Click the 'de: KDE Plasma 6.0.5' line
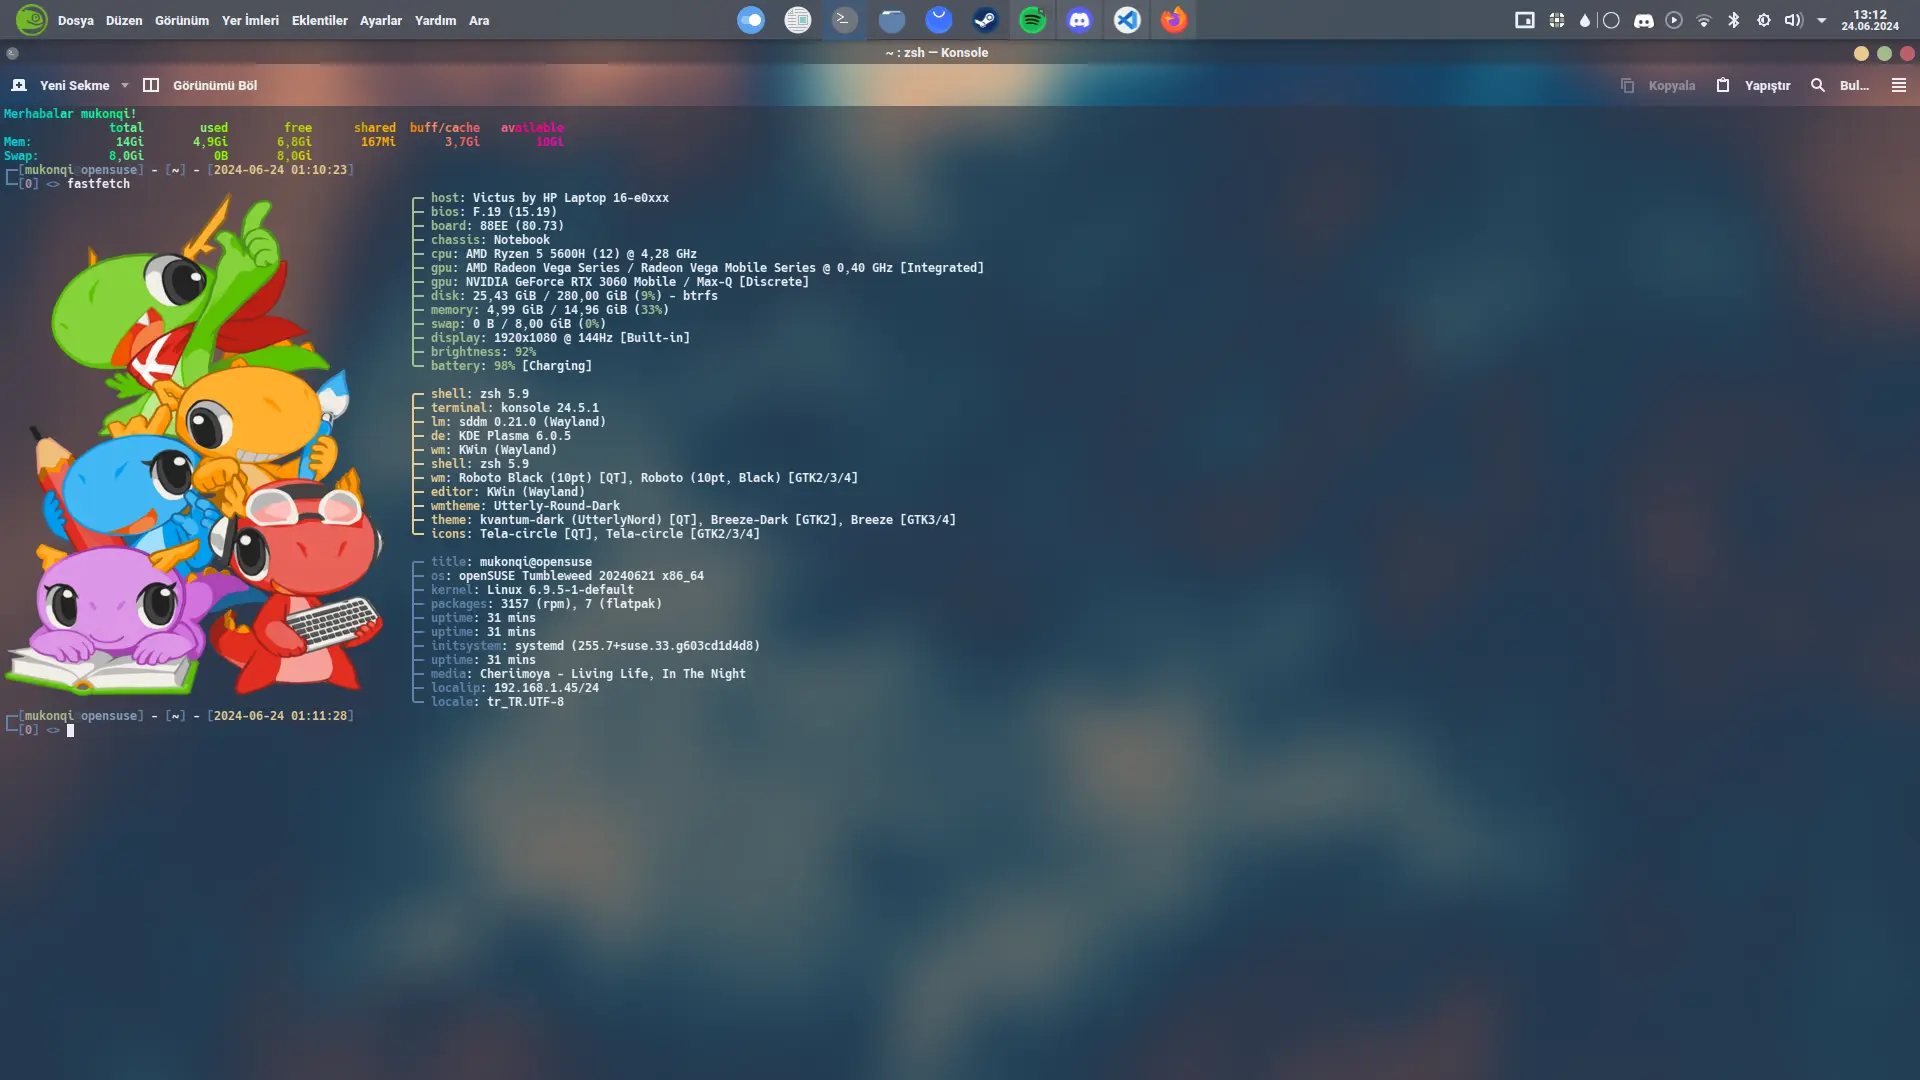1920x1080 pixels. (x=501, y=436)
